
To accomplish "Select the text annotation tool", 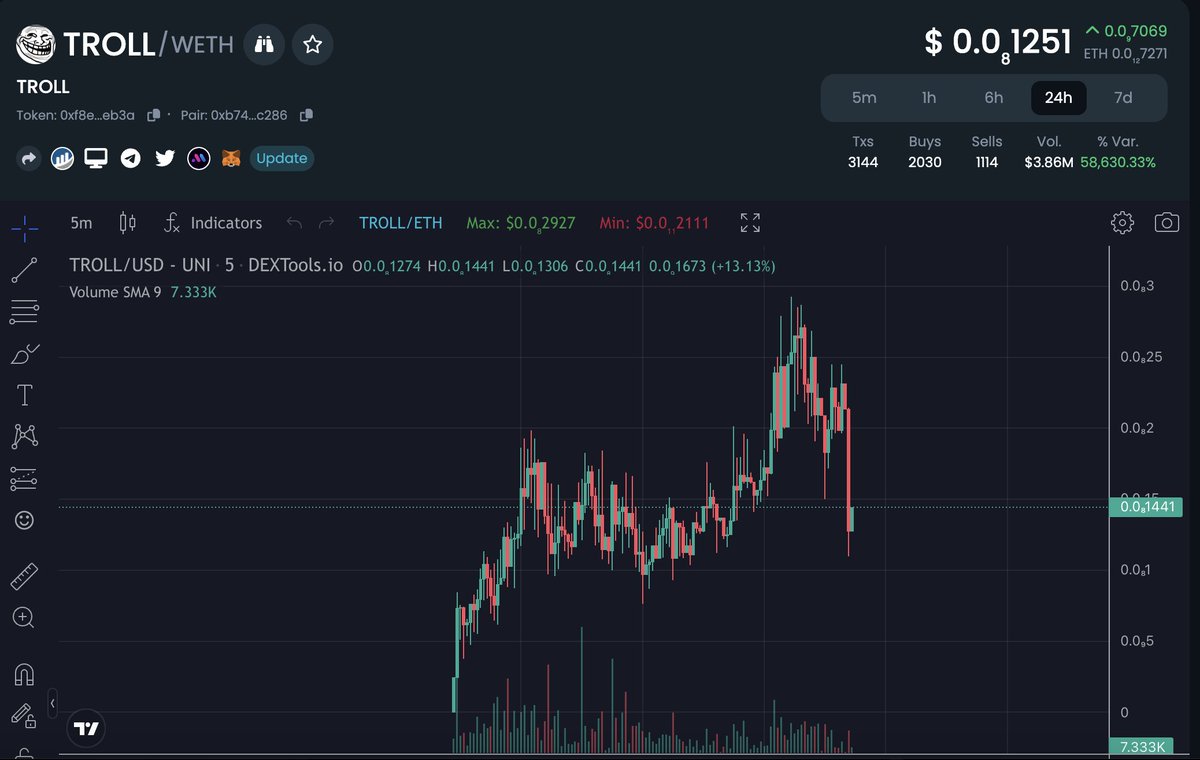I will point(24,394).
